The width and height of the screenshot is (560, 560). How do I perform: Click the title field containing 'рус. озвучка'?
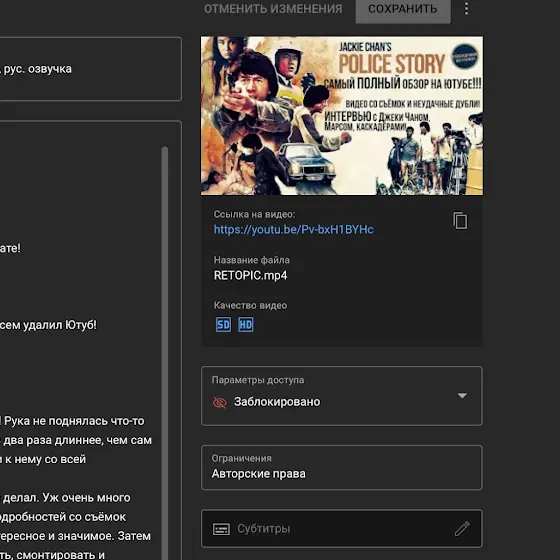click(91, 69)
